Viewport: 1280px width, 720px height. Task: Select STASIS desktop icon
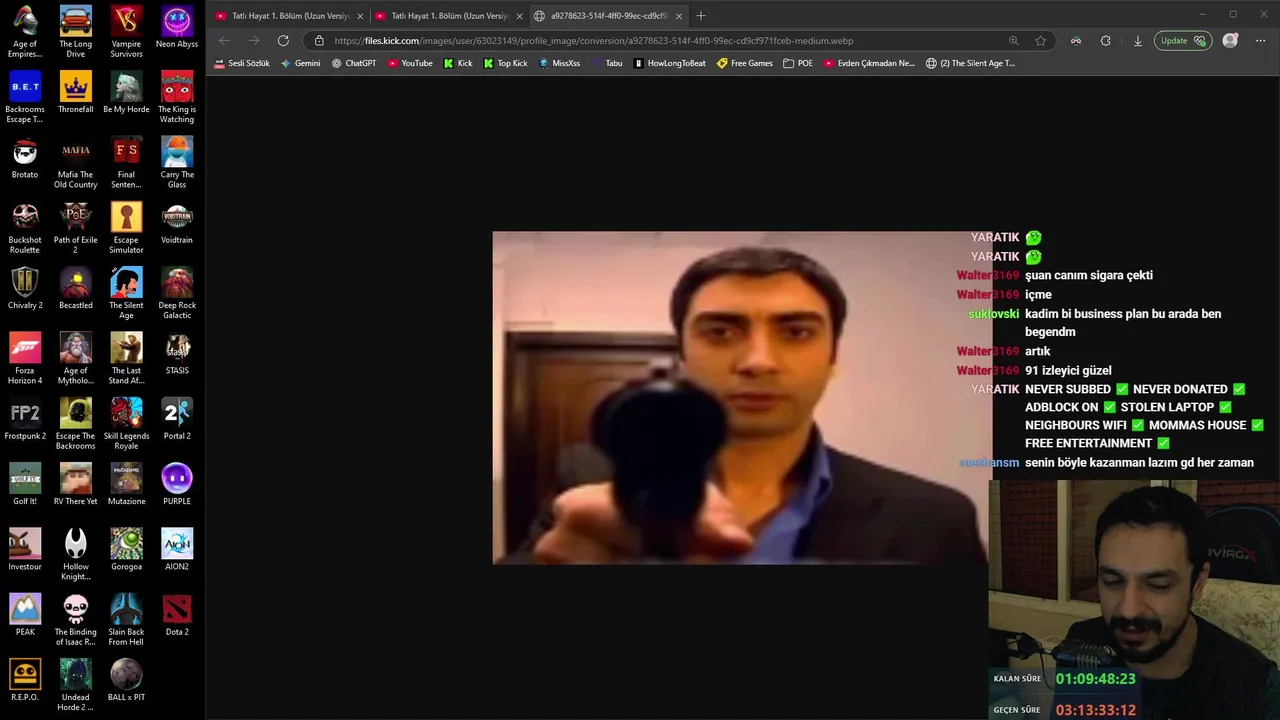pos(177,354)
